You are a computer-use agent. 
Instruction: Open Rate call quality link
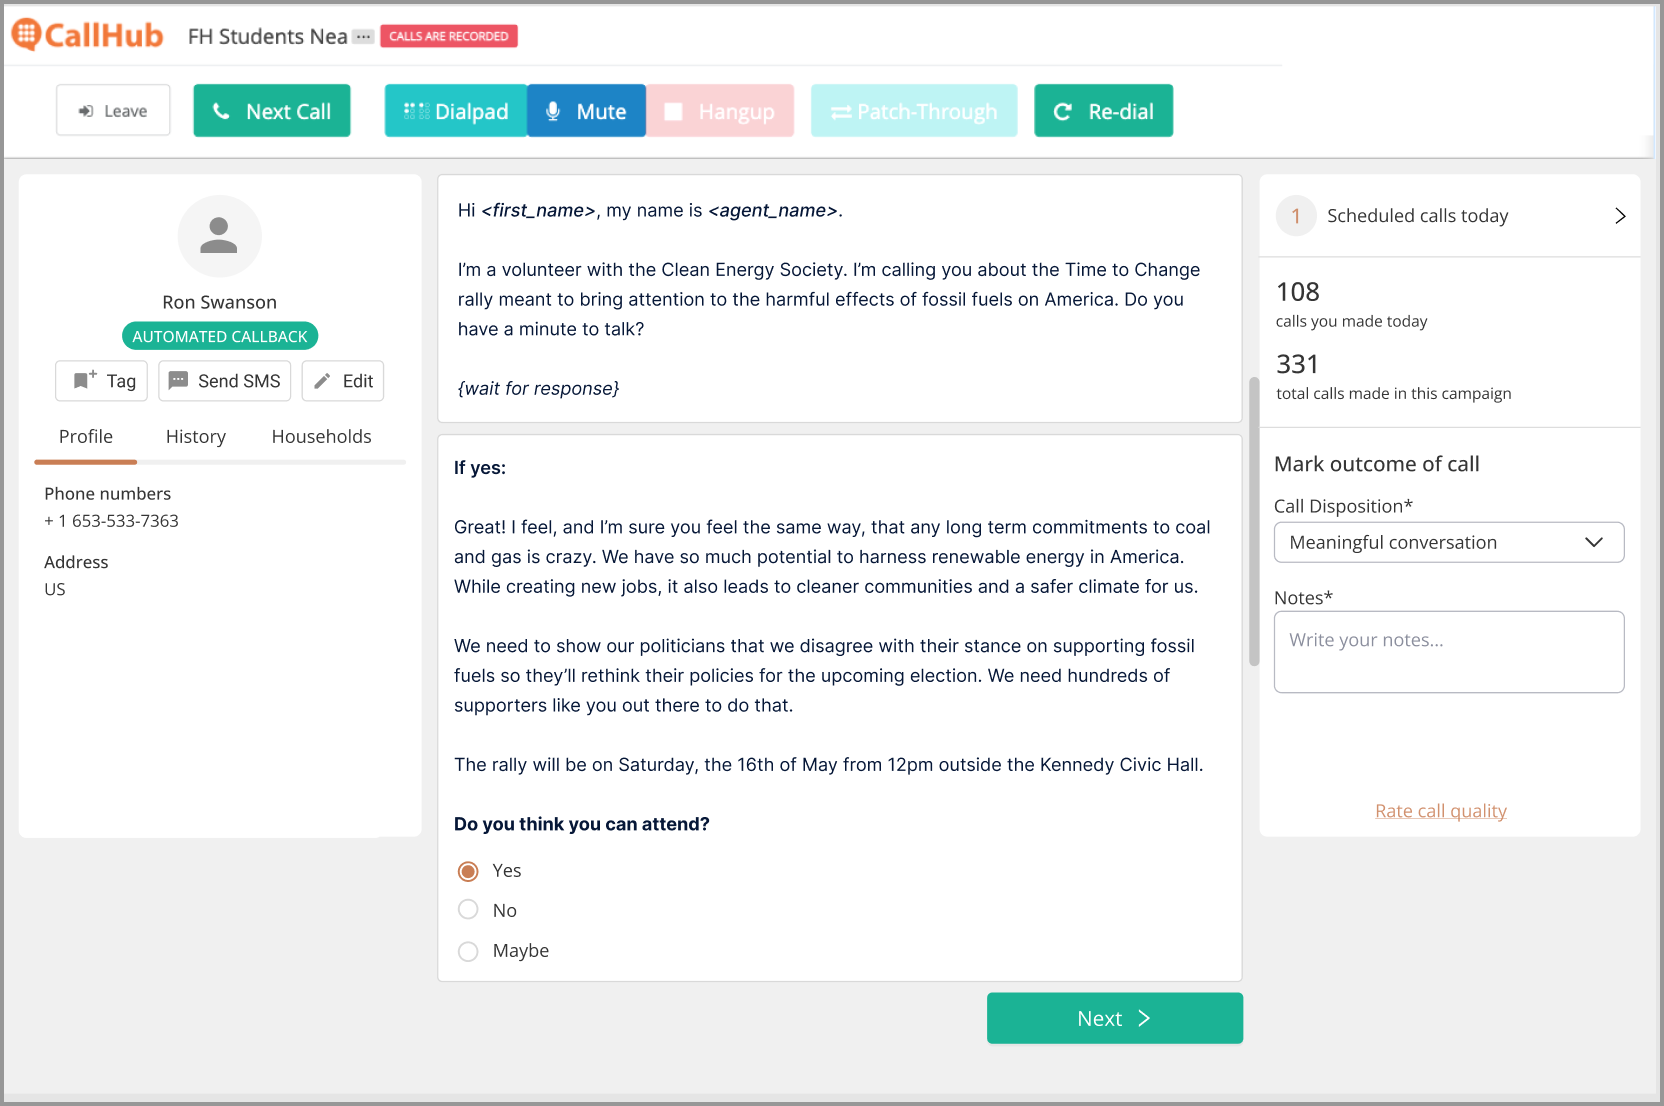[x=1441, y=811]
